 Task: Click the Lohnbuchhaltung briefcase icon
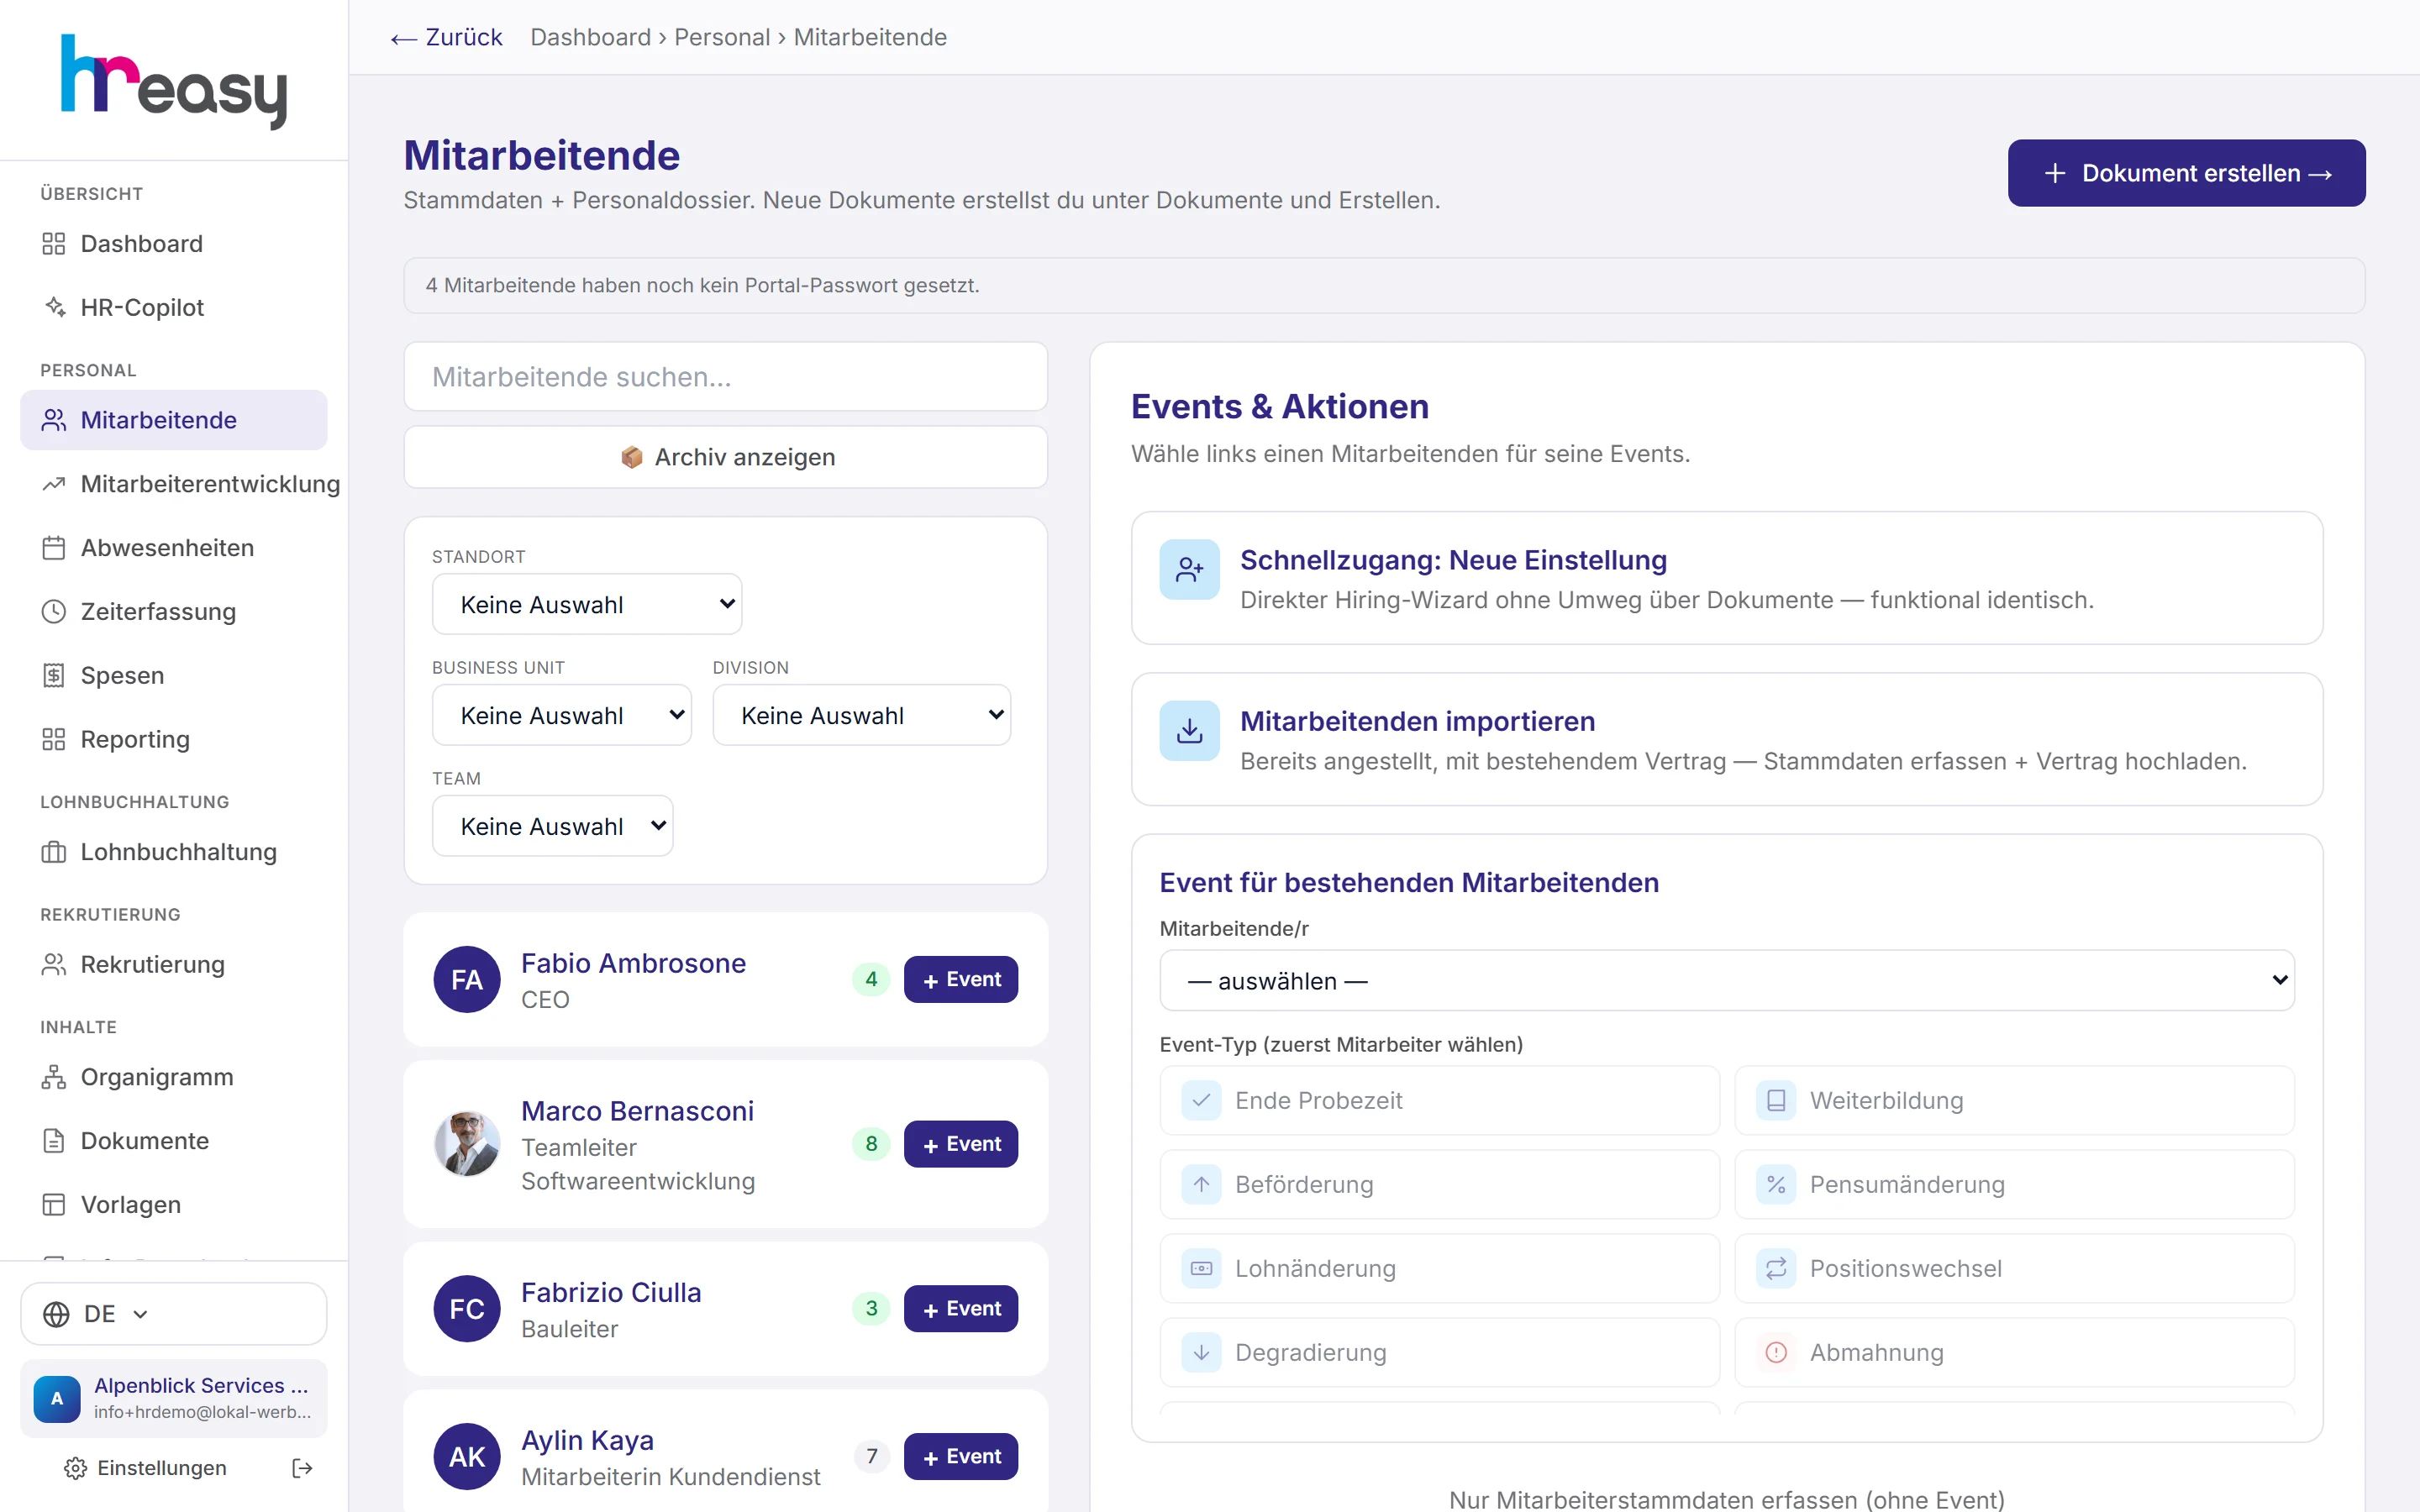(54, 852)
